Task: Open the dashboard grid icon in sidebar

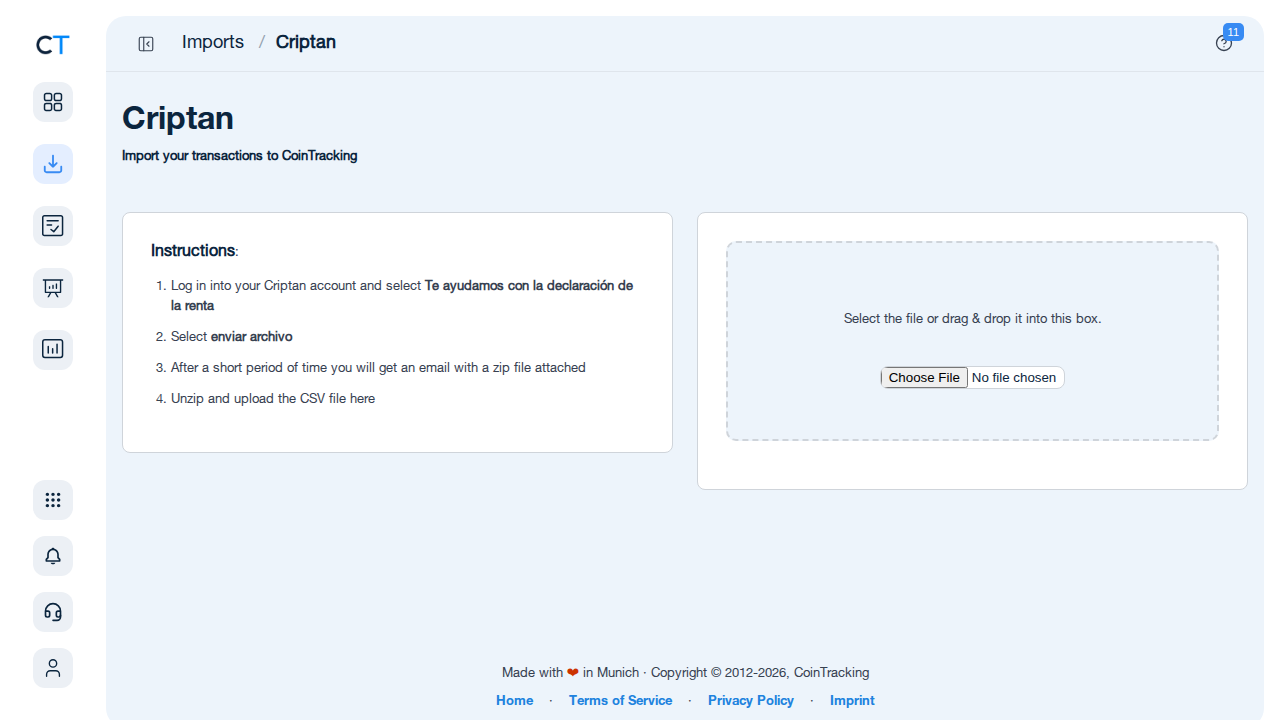Action: point(53,102)
